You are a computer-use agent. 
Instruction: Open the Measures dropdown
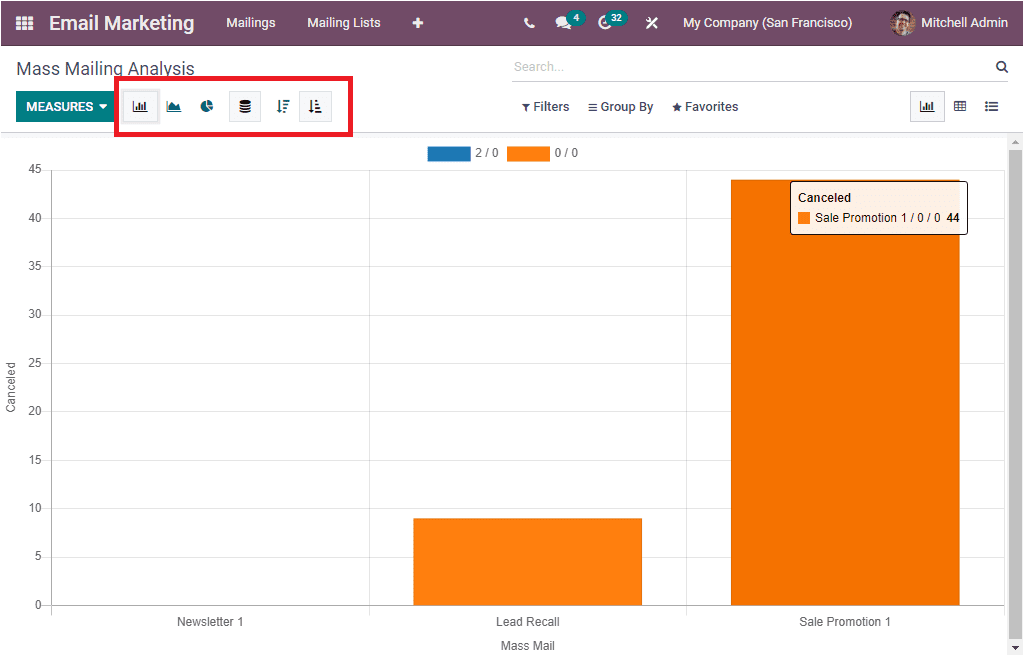[x=64, y=105]
